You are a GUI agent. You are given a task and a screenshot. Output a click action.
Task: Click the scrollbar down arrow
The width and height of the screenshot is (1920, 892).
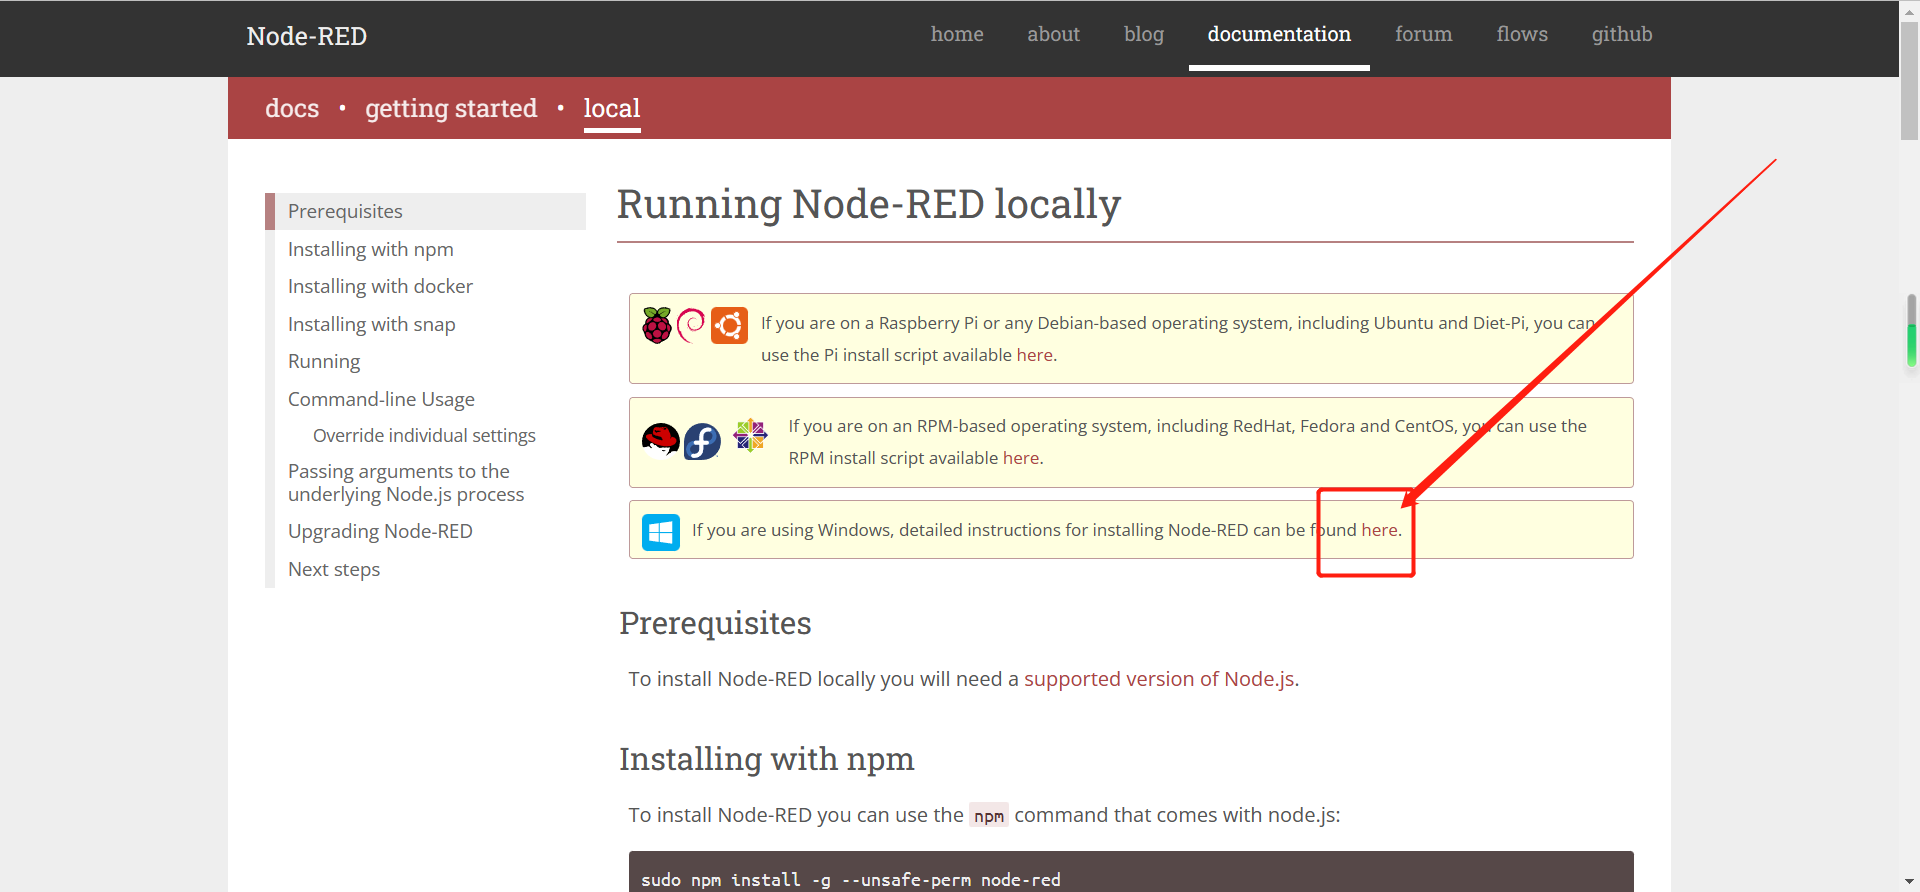(x=1909, y=883)
